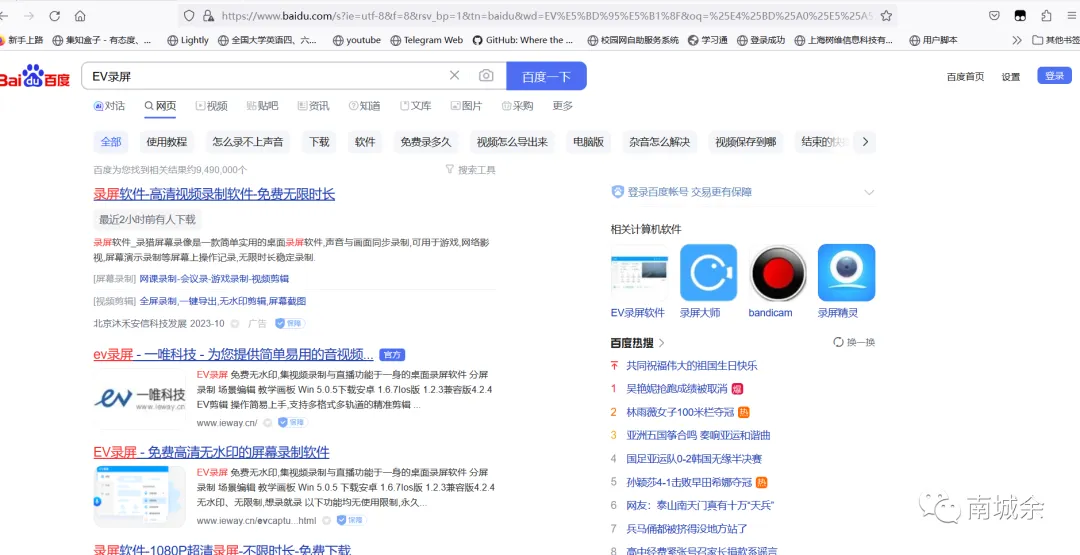Click the 搜索工具 filter icon
Image resolution: width=1080 pixels, height=555 pixels.
click(450, 169)
